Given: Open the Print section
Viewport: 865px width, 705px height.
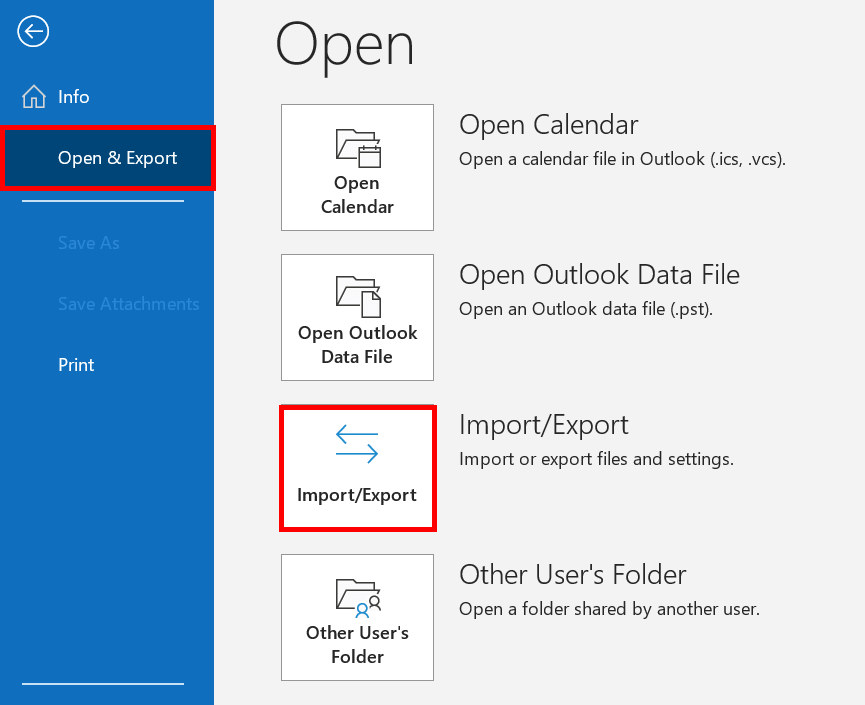Looking at the screenshot, I should point(76,365).
